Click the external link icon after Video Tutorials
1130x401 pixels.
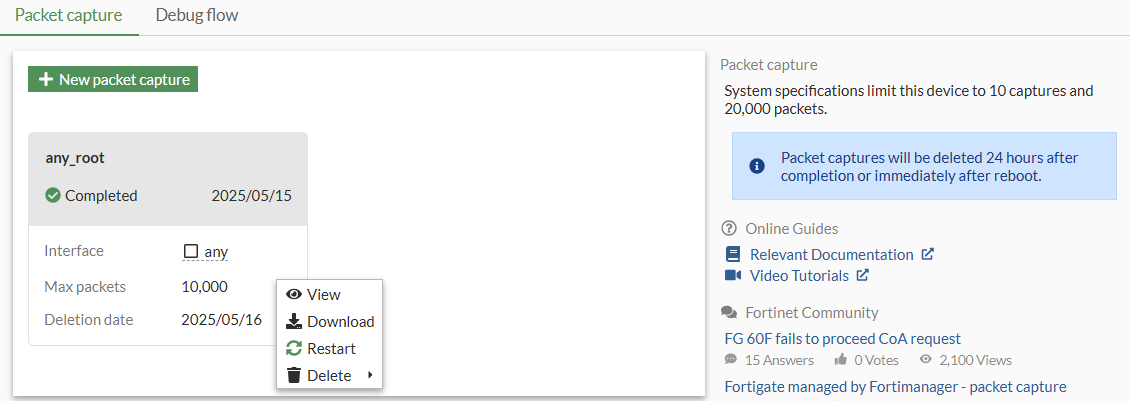[862, 275]
